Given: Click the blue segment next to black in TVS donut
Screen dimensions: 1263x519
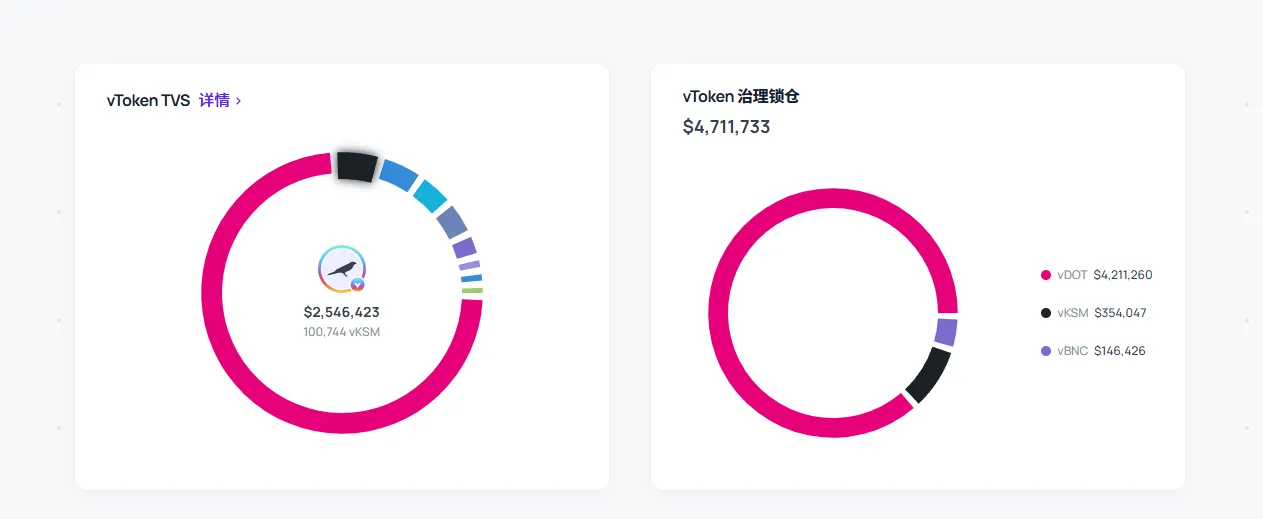Looking at the screenshot, I should (x=398, y=175).
